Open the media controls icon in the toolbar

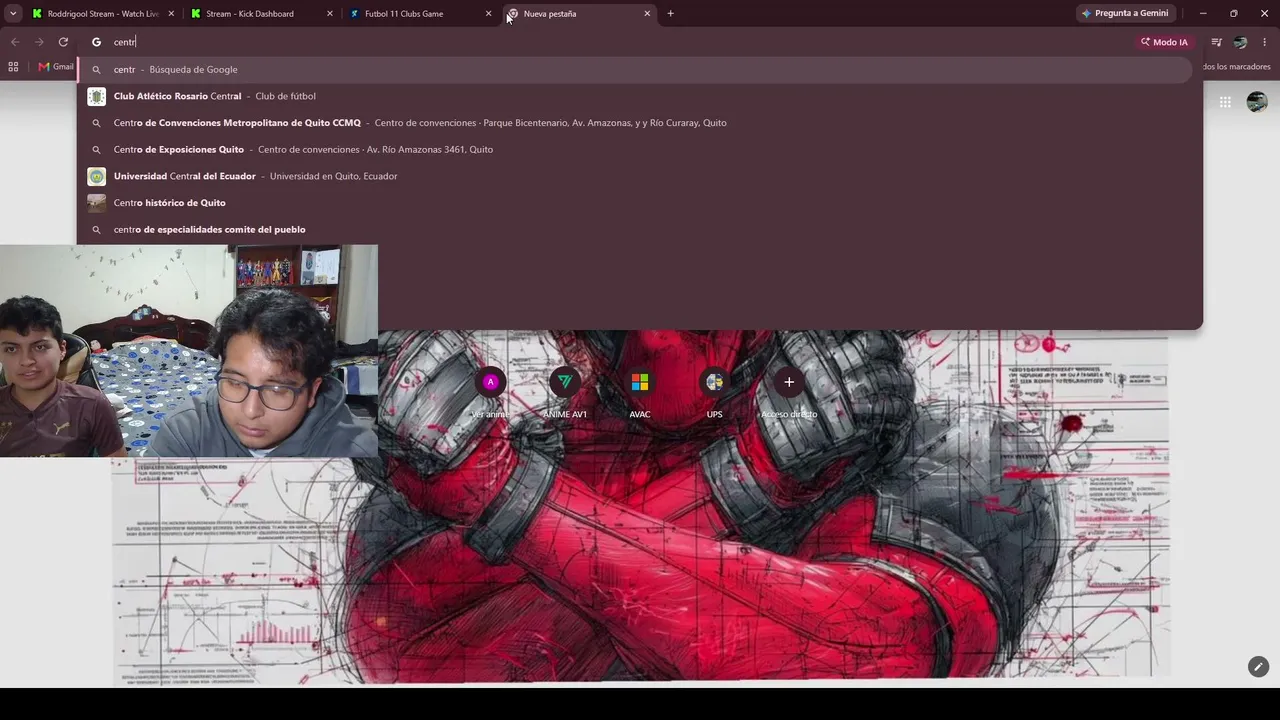pos(1216,42)
